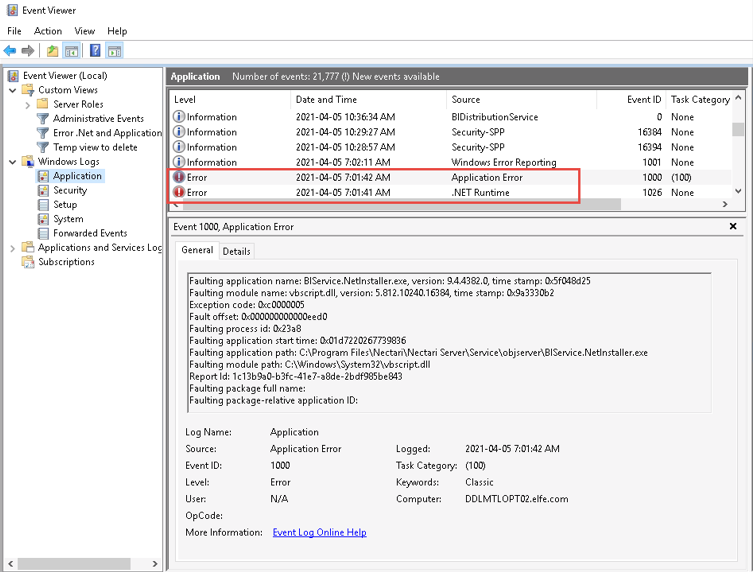Expand the Server Roles folder
The image size is (753, 572).
pos(27,104)
